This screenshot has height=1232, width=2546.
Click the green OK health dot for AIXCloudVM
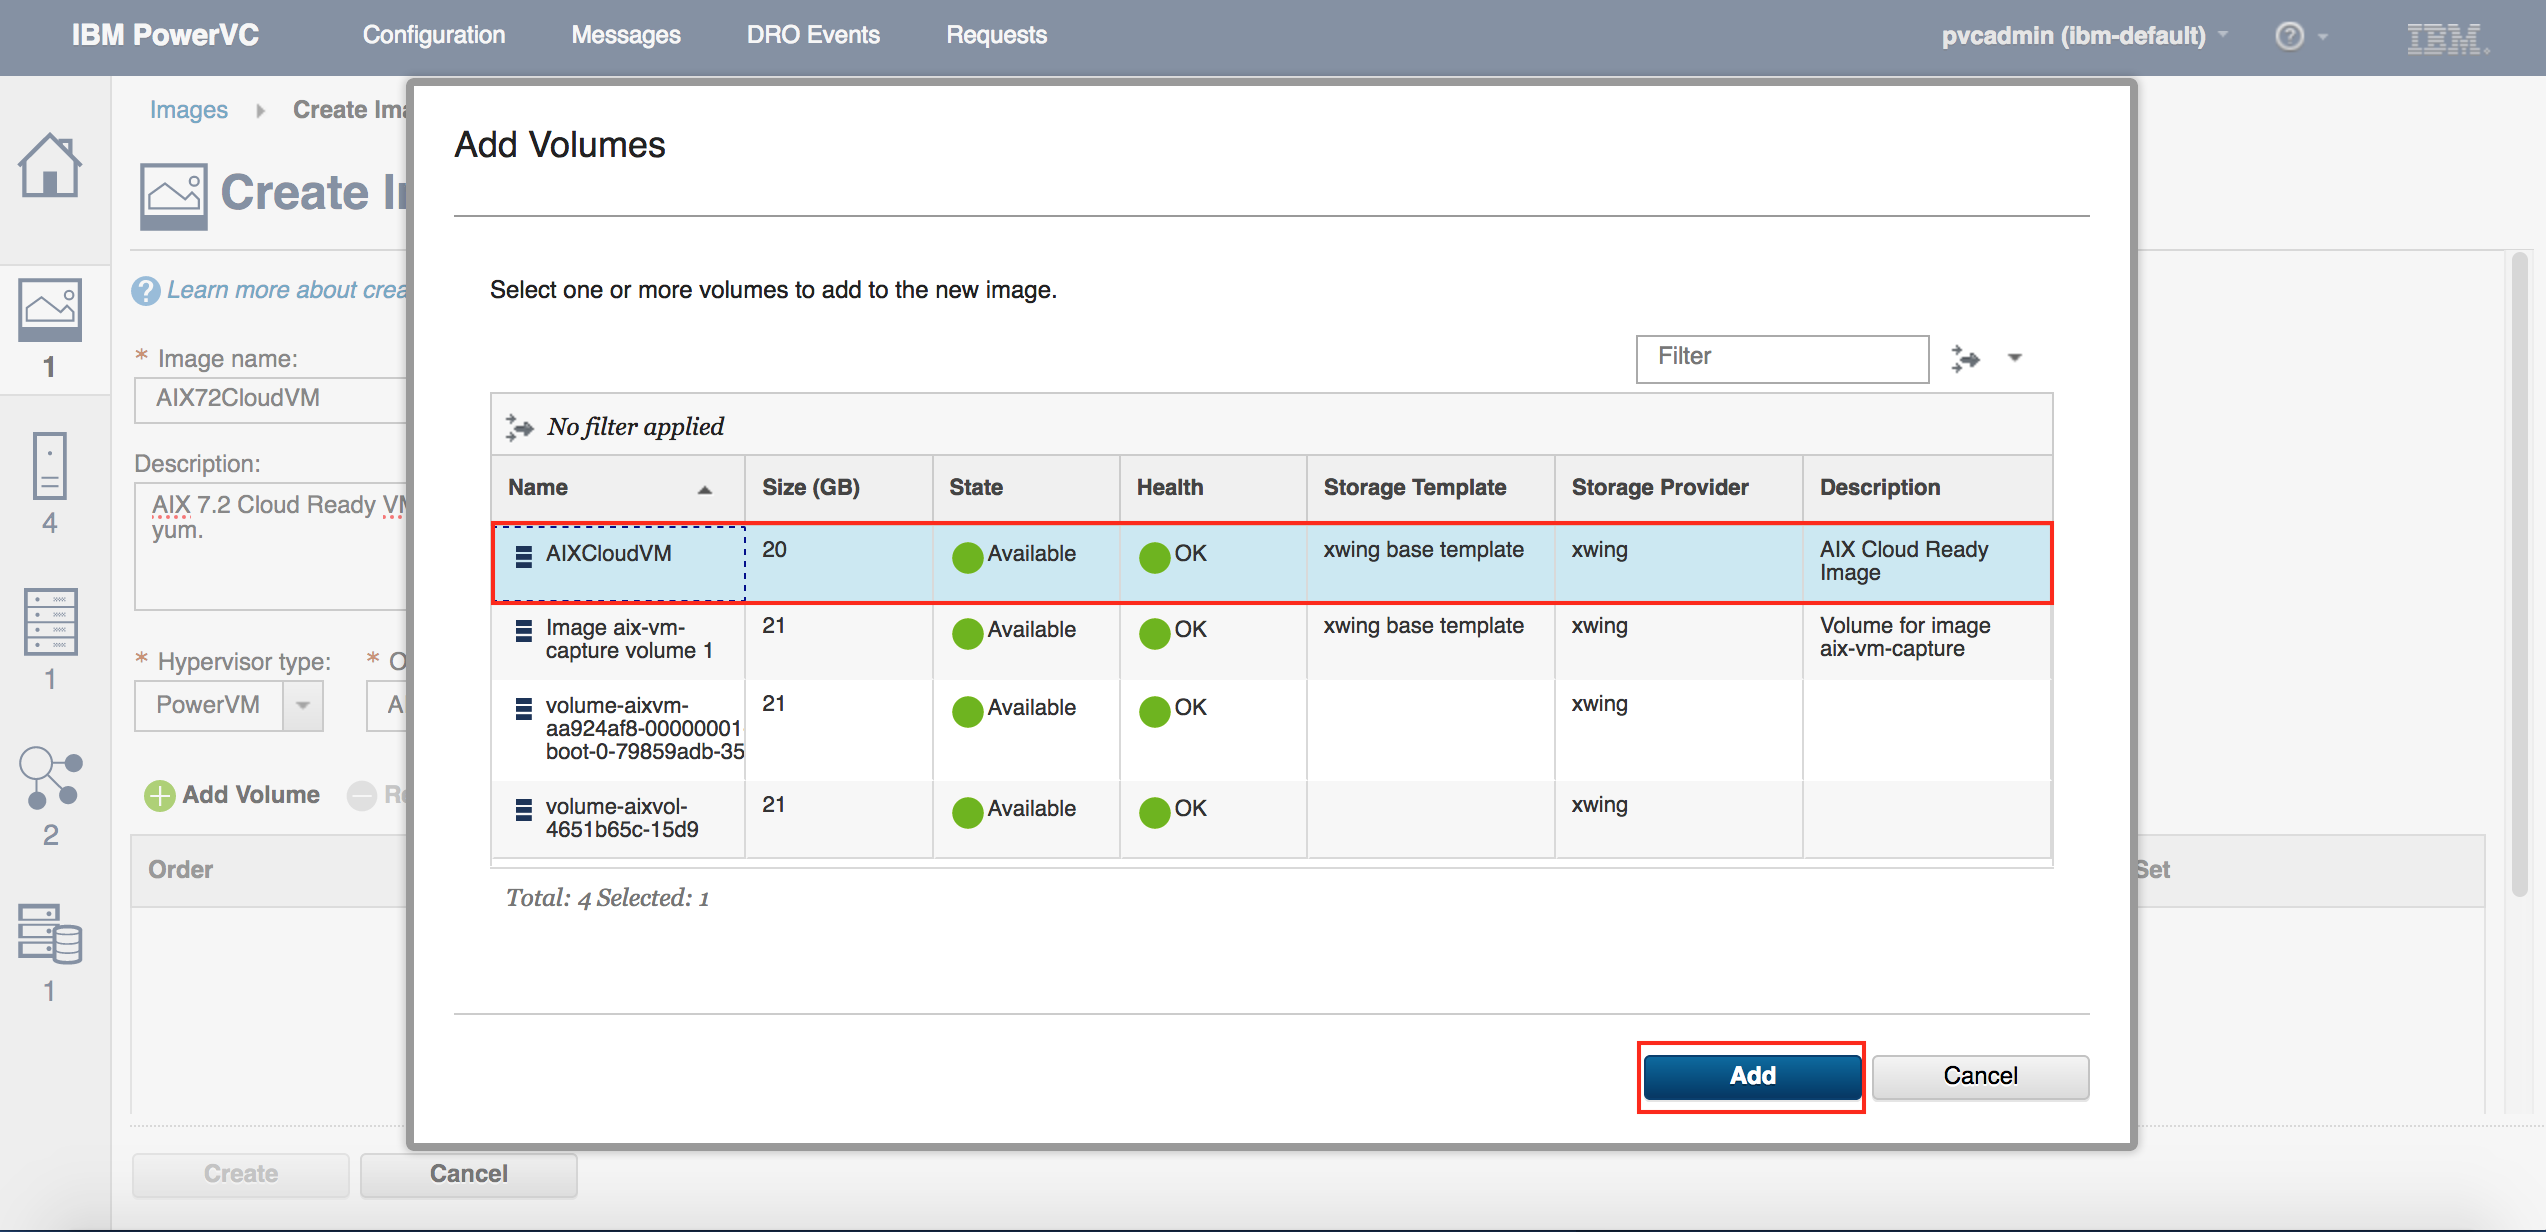(x=1154, y=557)
